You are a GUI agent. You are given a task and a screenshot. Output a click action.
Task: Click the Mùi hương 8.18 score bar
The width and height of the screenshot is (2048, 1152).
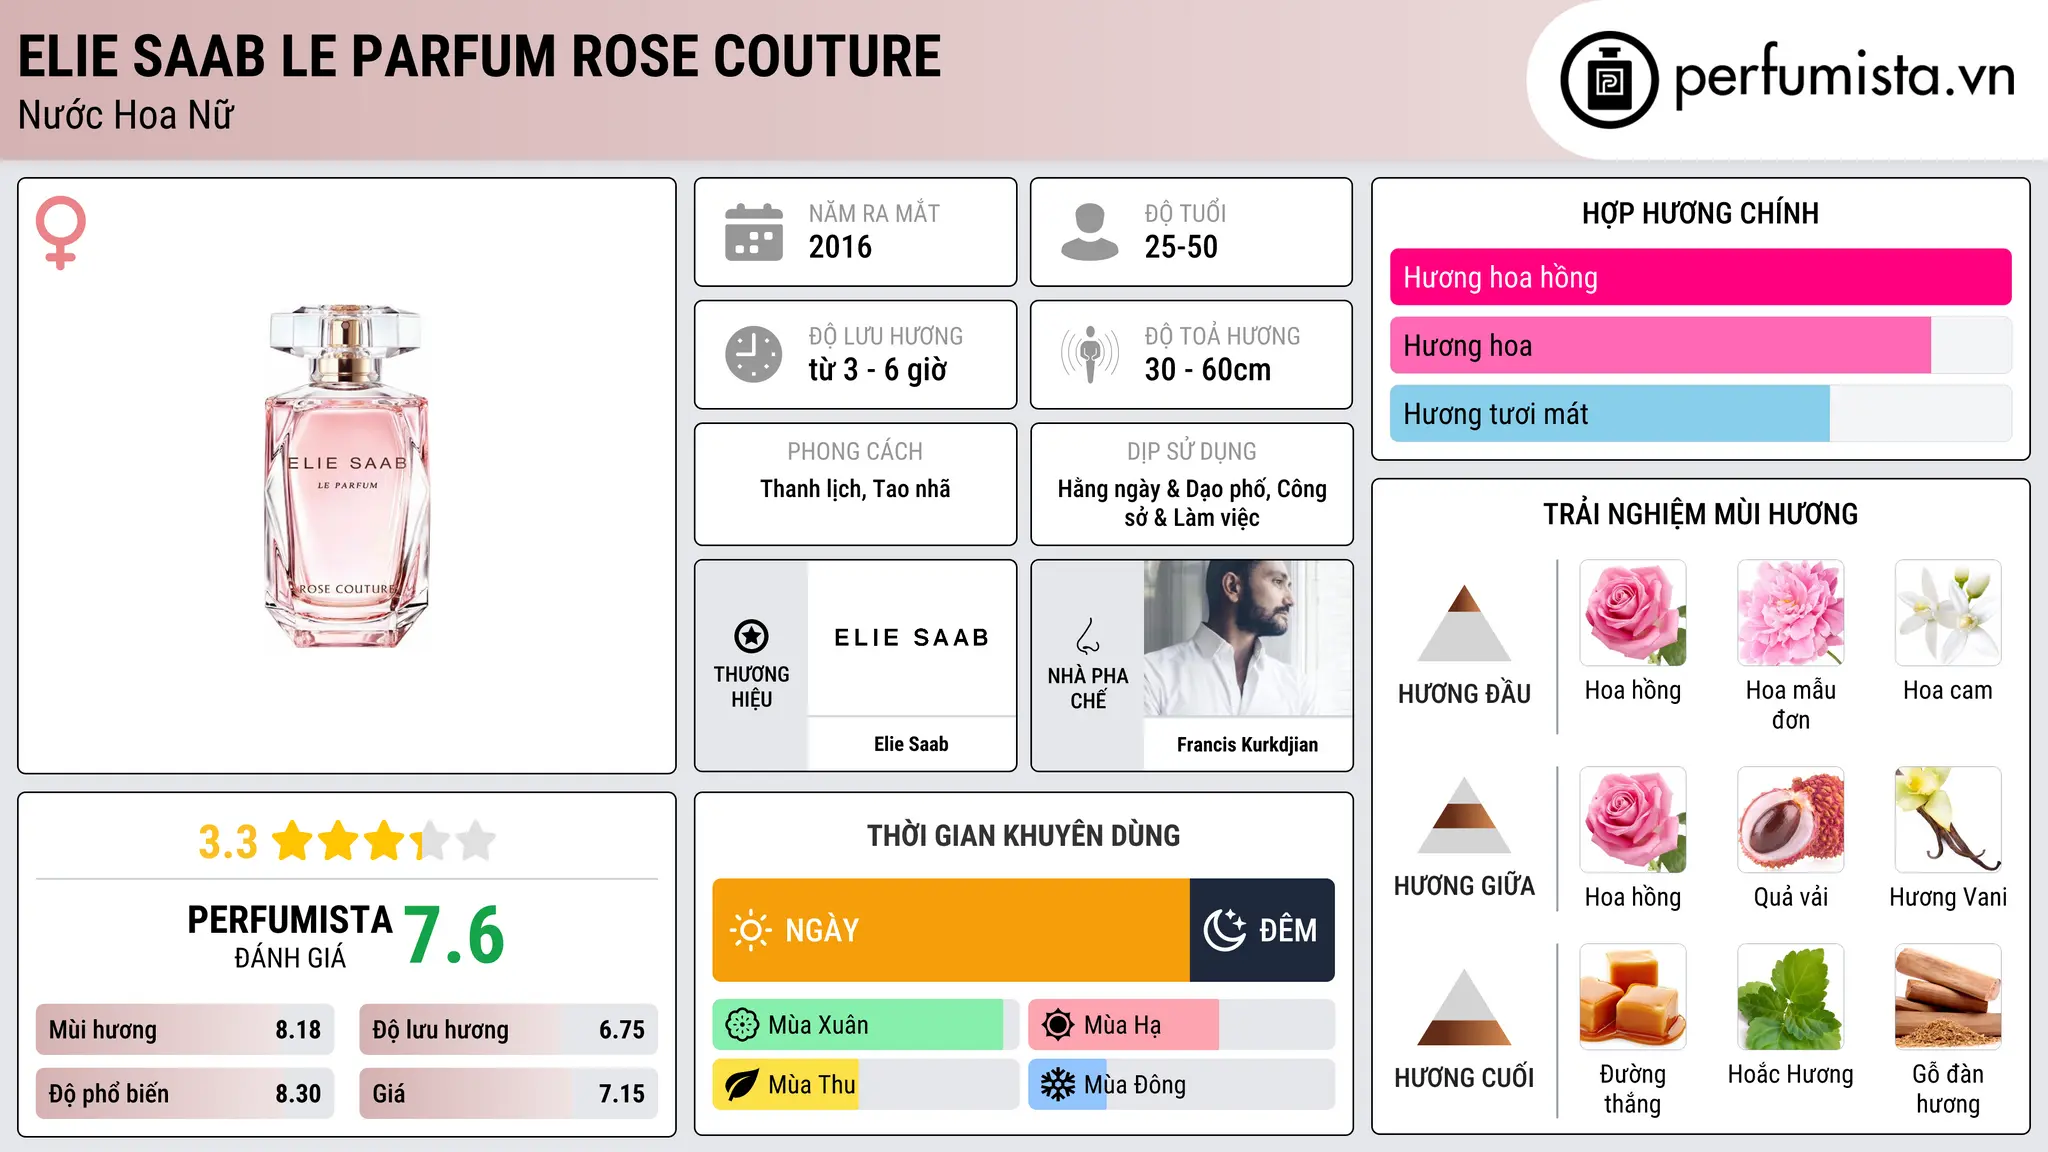tap(185, 1029)
